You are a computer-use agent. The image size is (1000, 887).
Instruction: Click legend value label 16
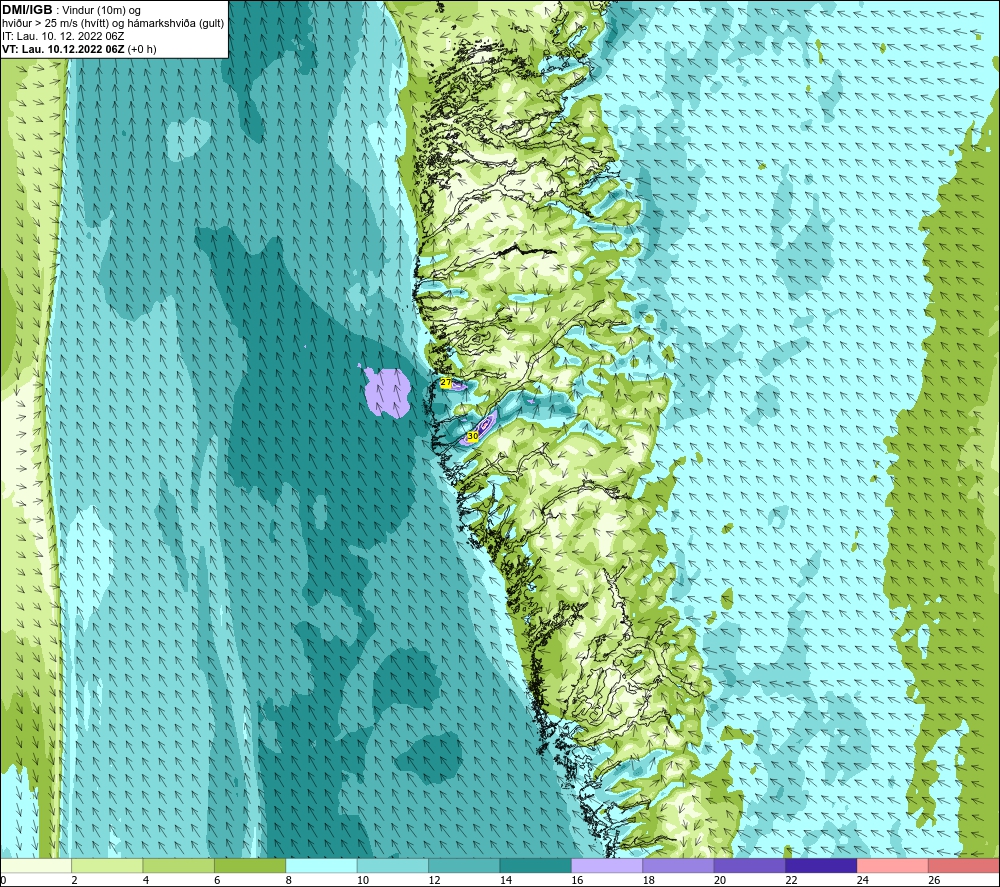pos(577,880)
